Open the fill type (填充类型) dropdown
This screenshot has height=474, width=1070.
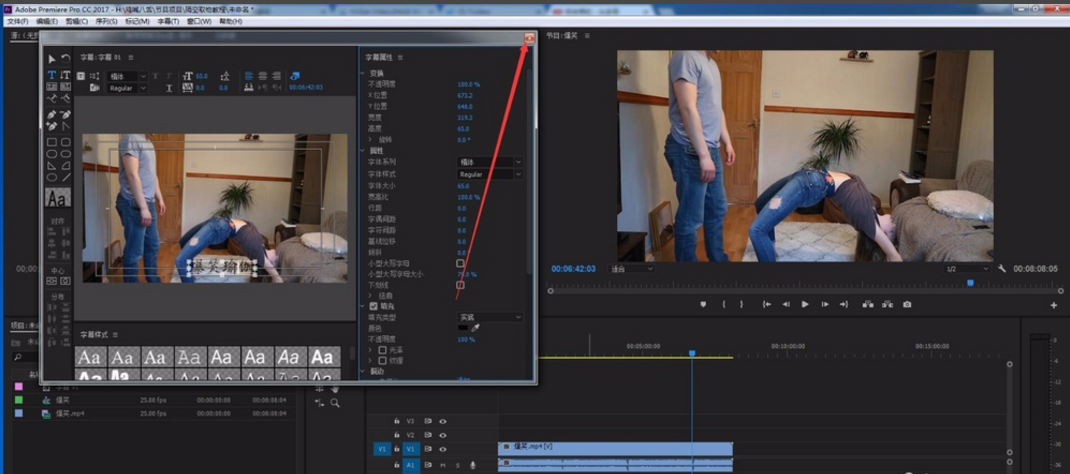[489, 317]
